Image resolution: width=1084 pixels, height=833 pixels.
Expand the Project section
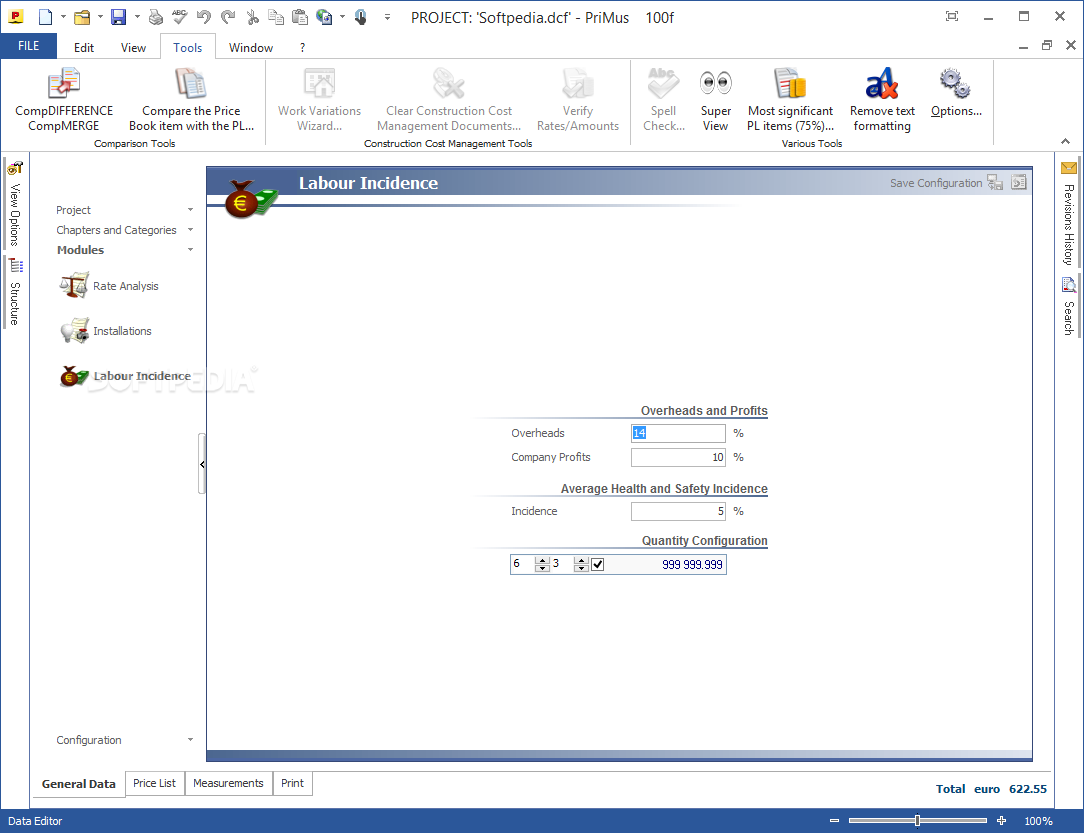pos(124,209)
